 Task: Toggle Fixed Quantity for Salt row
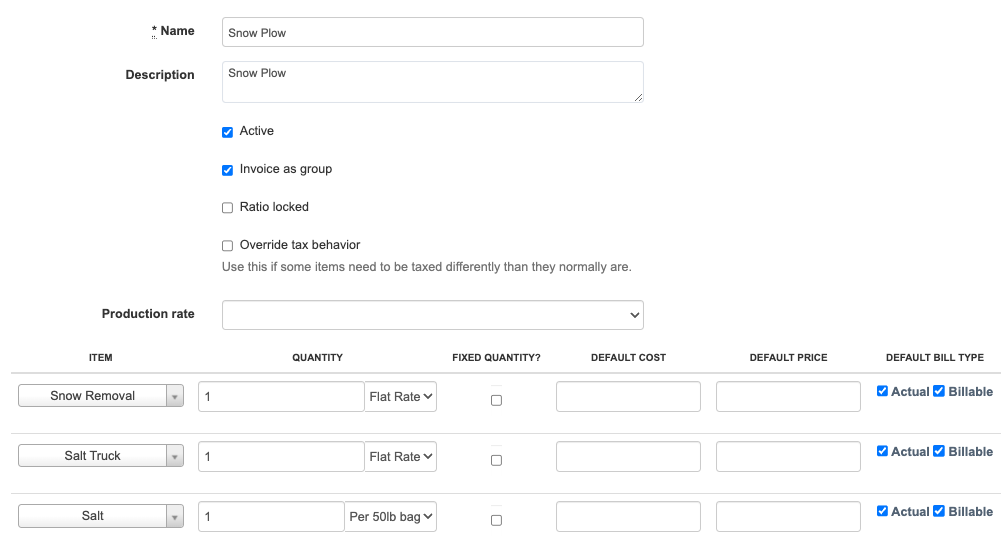[x=496, y=520]
